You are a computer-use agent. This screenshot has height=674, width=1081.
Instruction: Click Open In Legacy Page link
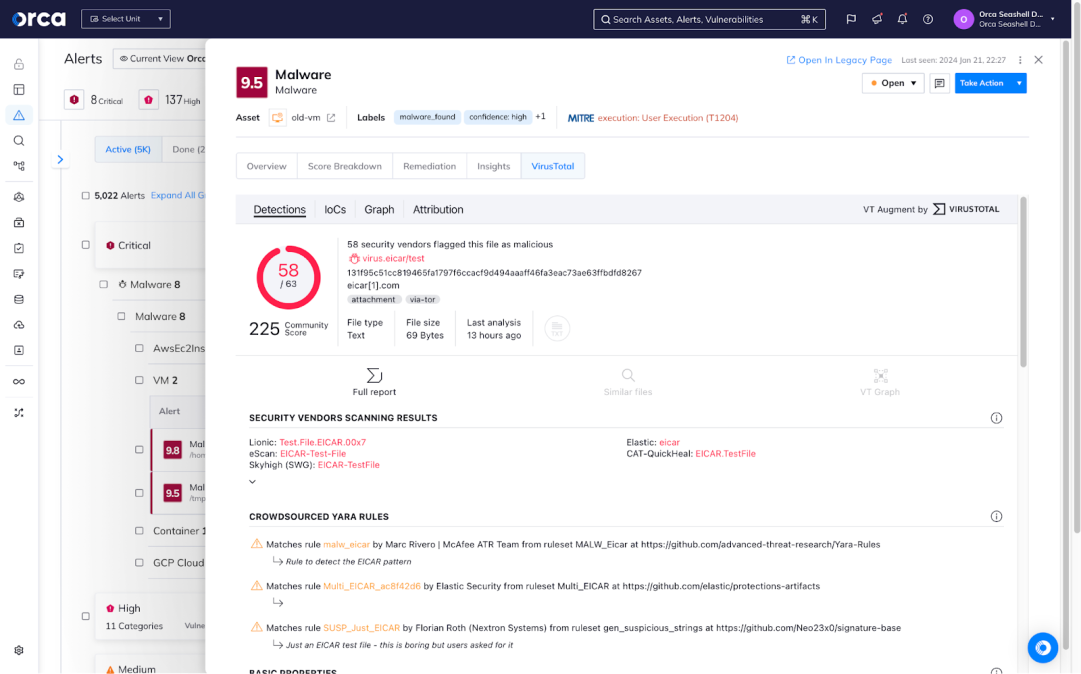coord(839,60)
